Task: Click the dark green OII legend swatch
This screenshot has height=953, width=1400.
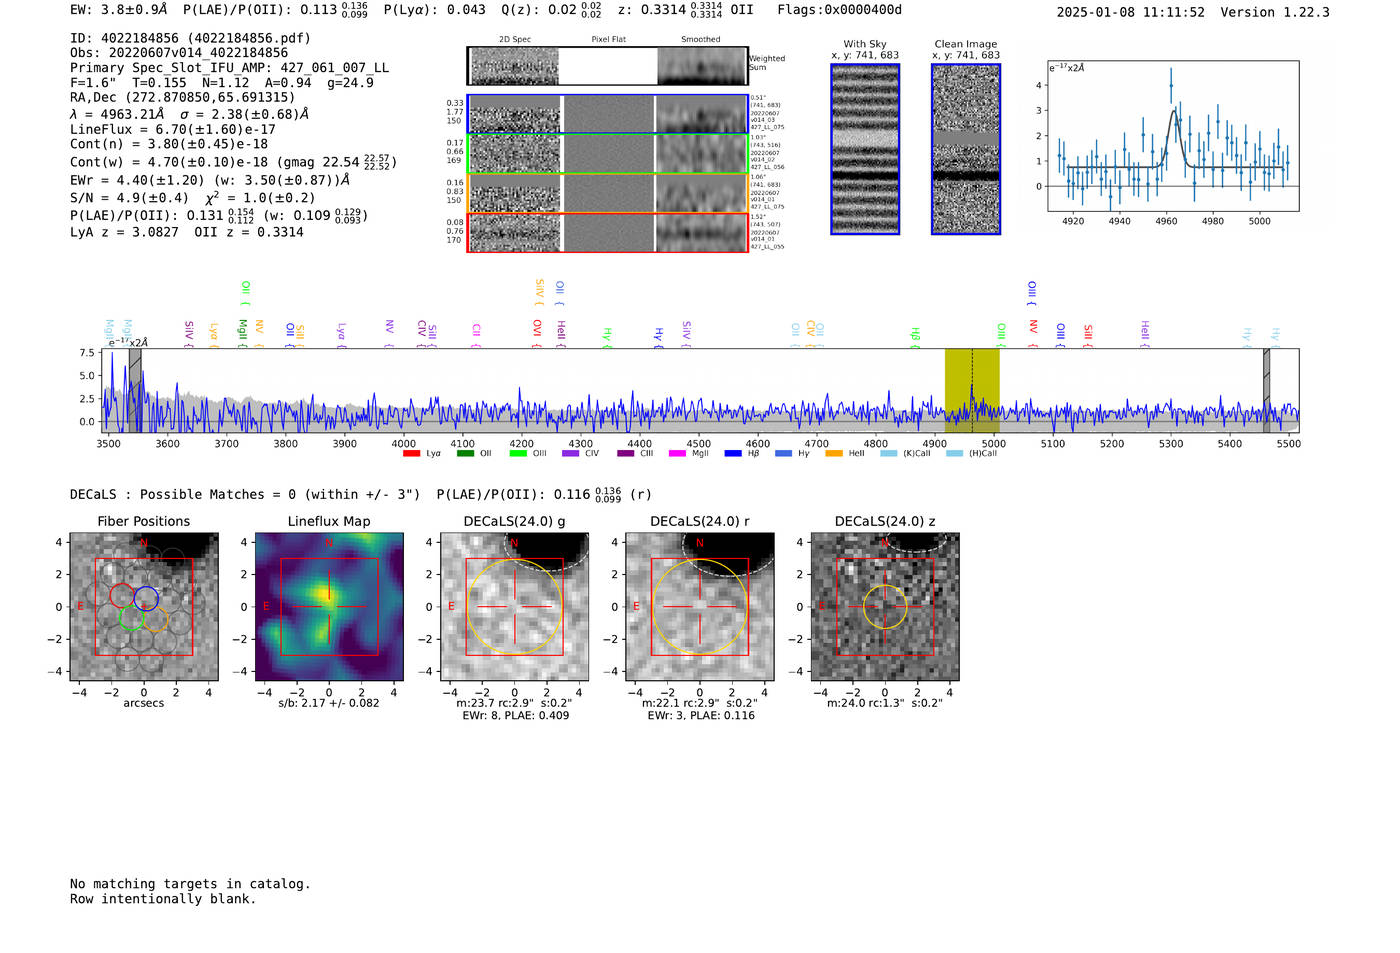Action: 464,454
